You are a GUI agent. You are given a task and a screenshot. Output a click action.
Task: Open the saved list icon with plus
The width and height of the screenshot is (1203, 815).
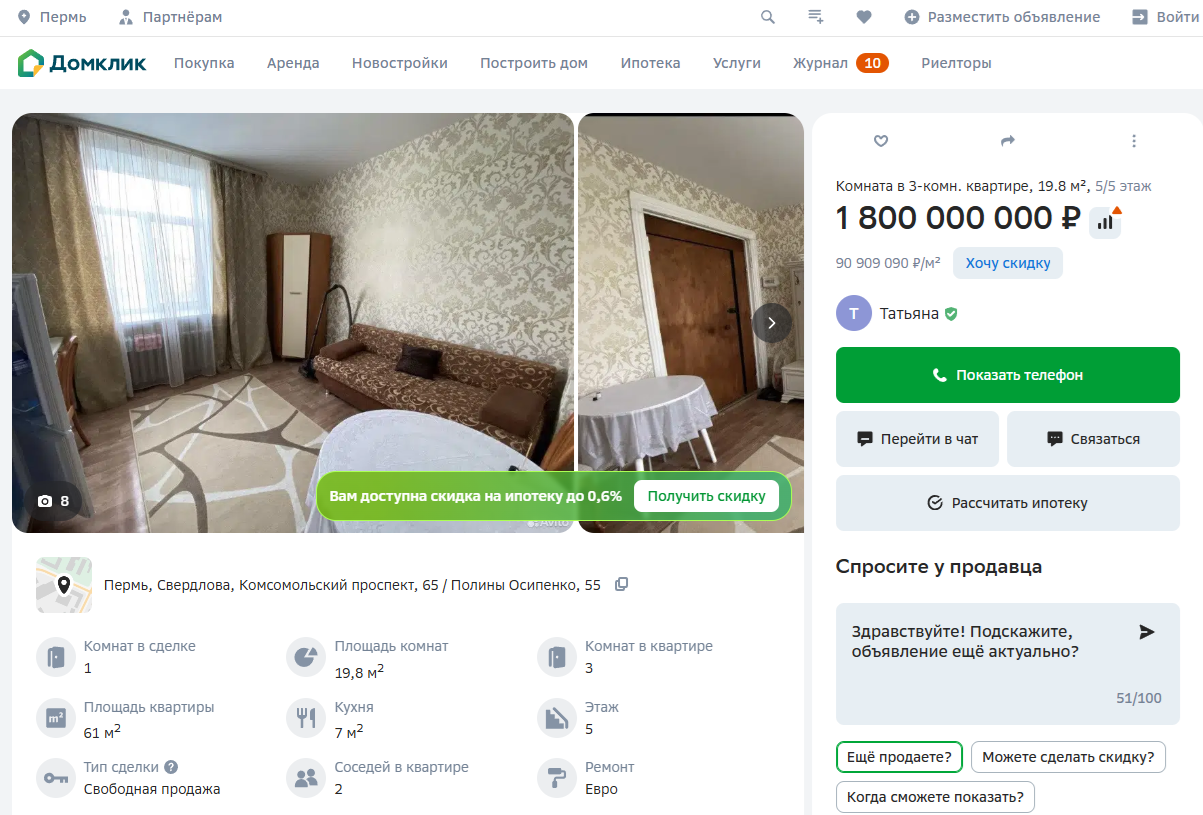pos(816,17)
